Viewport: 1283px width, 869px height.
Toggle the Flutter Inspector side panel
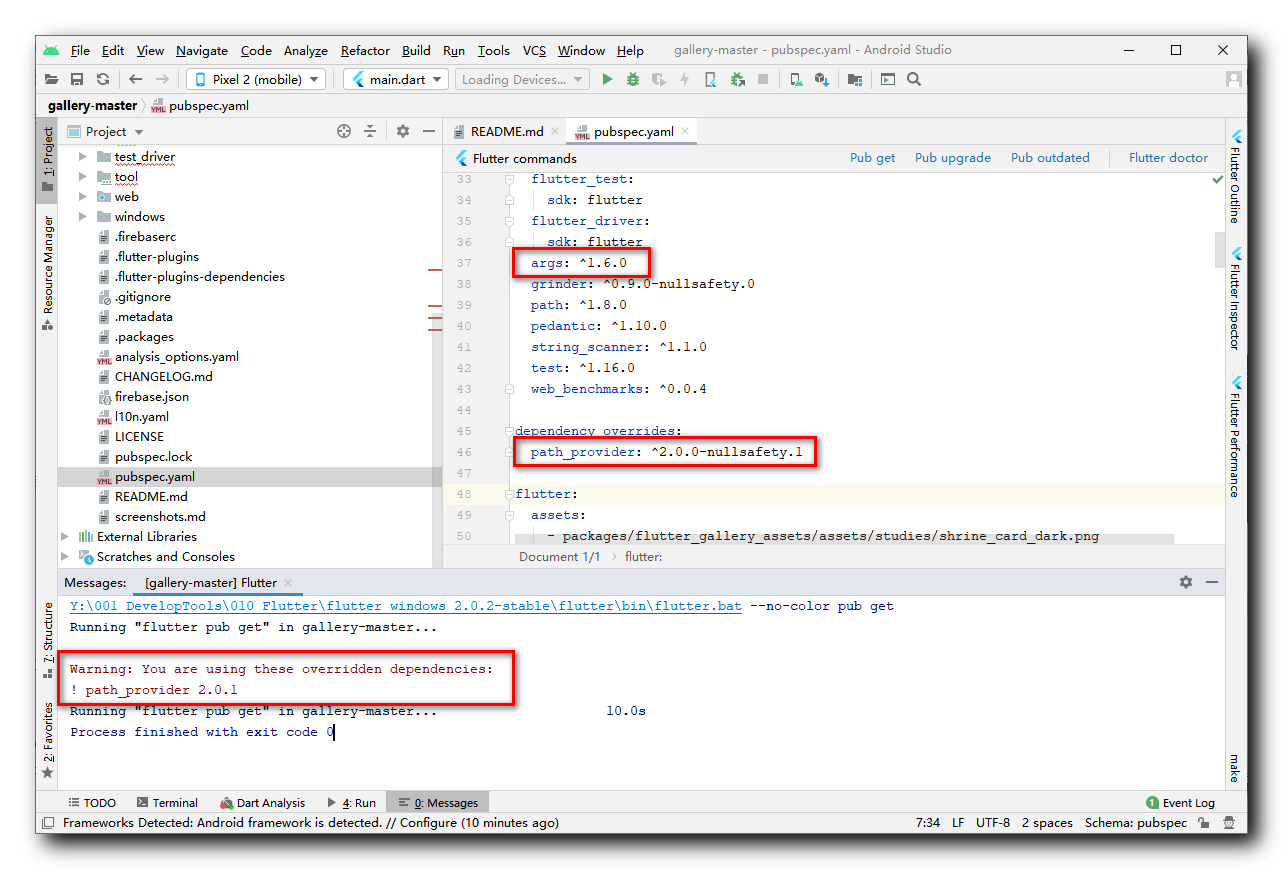(1236, 298)
